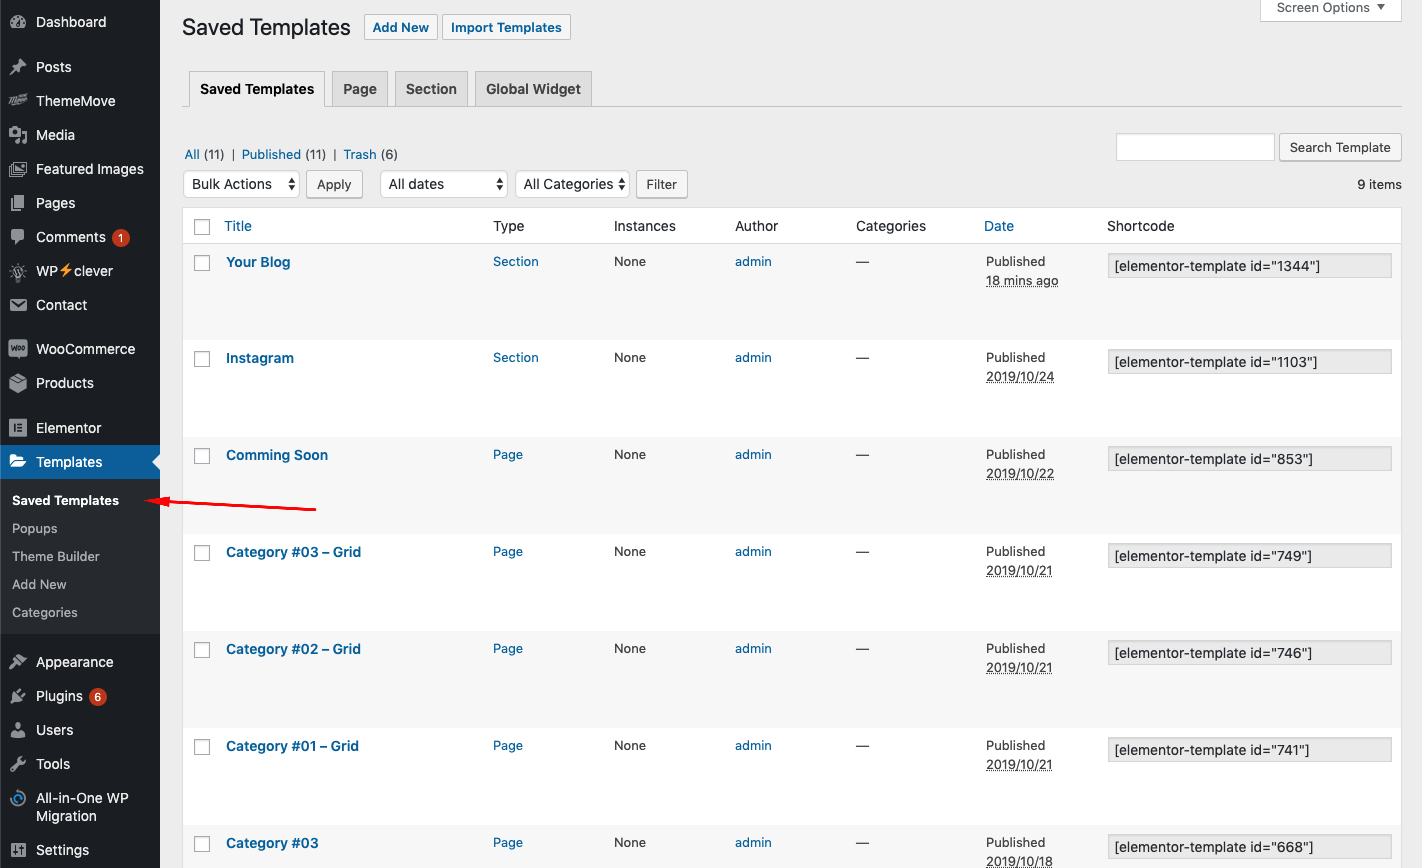Open the Trash filter link

click(x=360, y=154)
